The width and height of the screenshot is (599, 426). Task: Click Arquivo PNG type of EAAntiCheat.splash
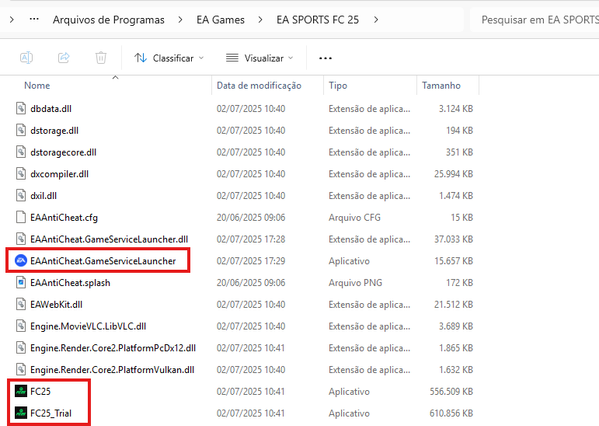pos(355,283)
